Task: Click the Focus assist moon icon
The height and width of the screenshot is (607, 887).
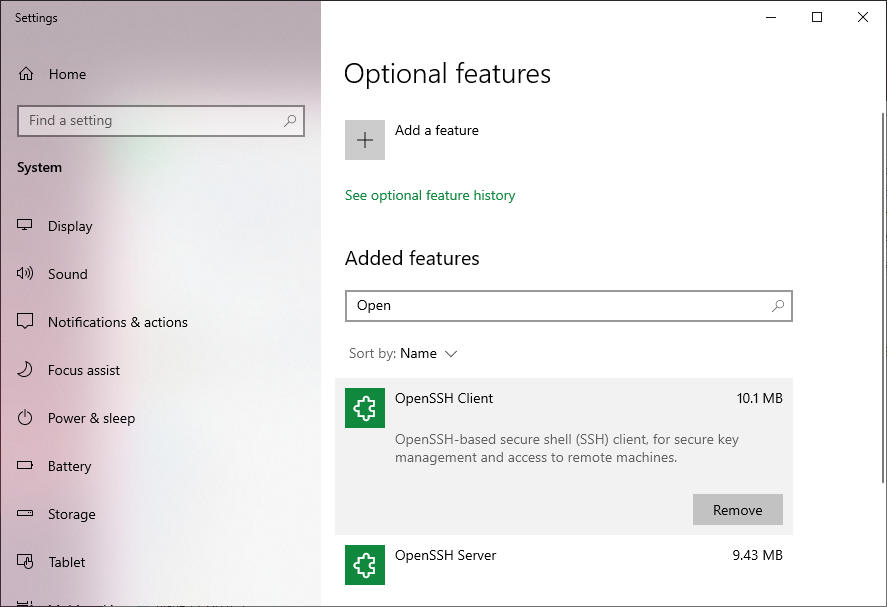Action: pos(26,370)
